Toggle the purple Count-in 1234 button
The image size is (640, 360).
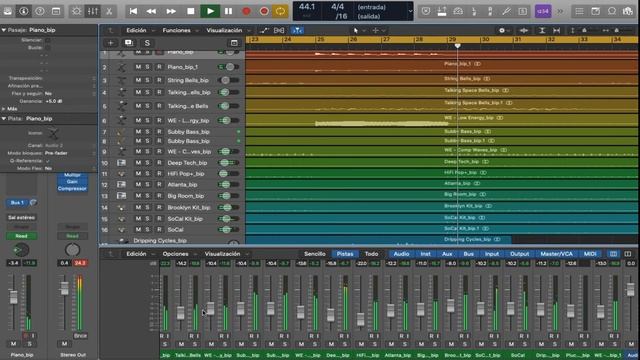pos(543,11)
